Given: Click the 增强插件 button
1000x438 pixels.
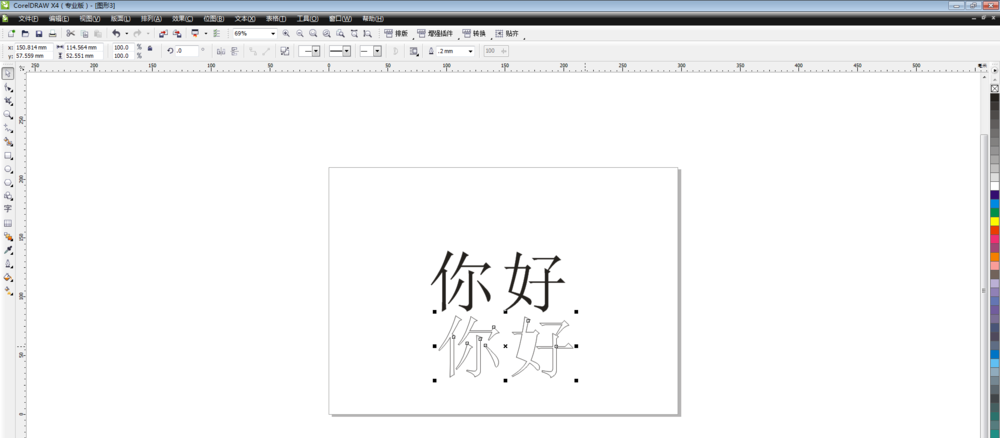Looking at the screenshot, I should click(x=437, y=33).
